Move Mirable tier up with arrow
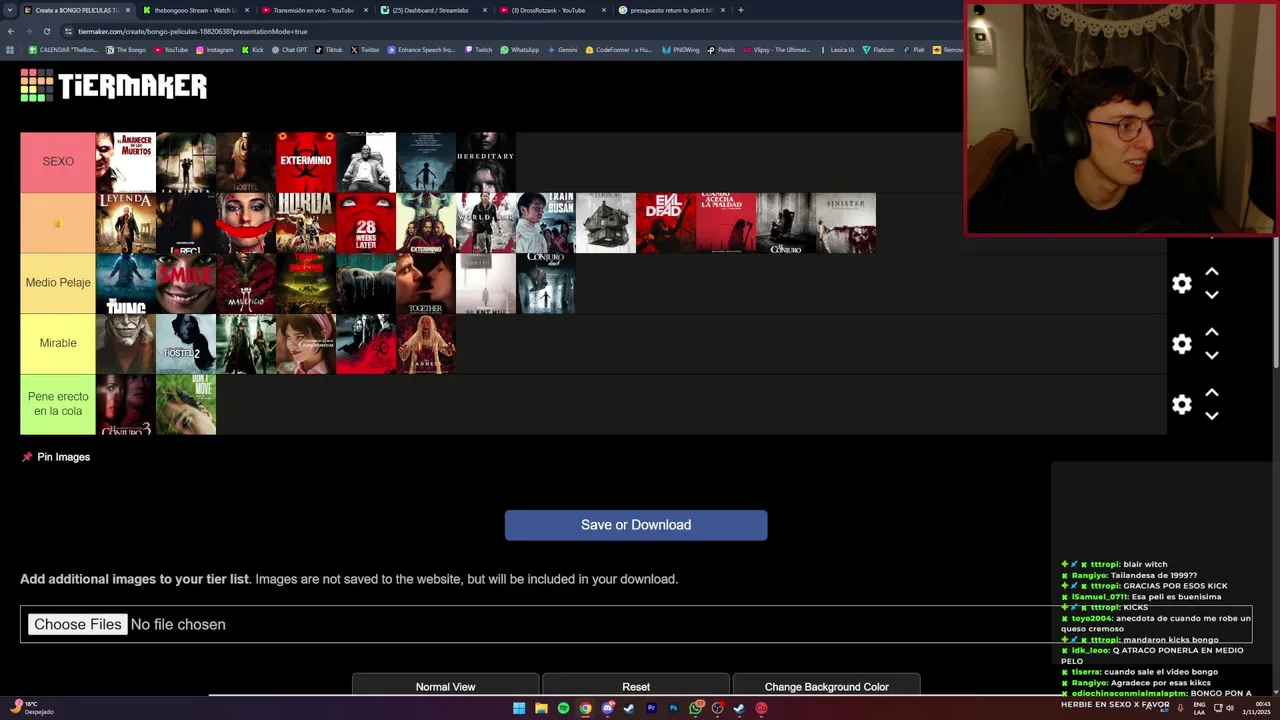This screenshot has width=1280, height=720. [1212, 332]
